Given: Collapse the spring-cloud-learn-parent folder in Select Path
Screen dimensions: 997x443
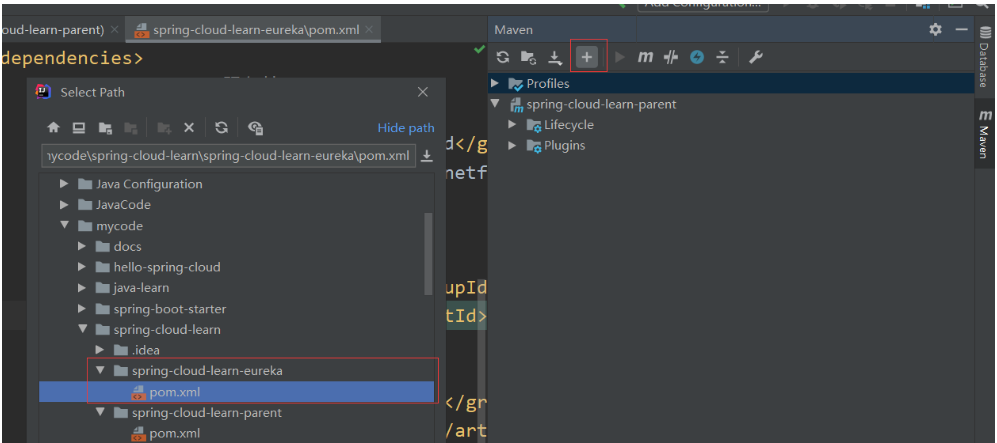Looking at the screenshot, I should coord(100,412).
